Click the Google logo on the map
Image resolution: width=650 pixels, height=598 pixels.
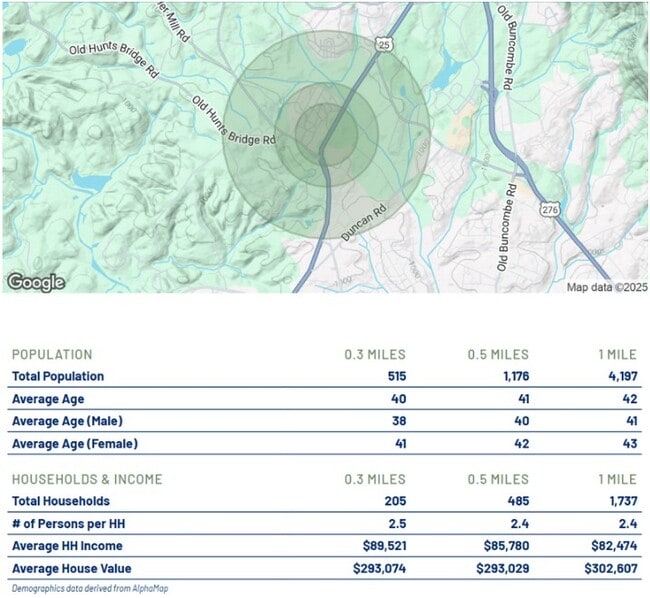pos(36,282)
